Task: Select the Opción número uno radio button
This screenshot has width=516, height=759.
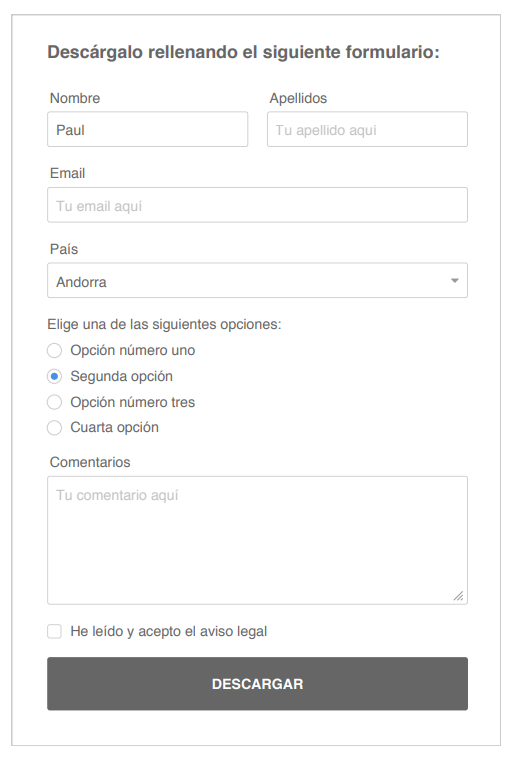Action: (54, 350)
